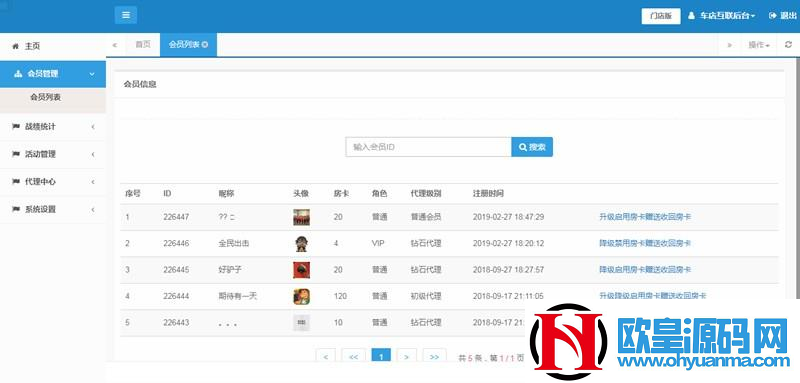800x383 pixels.
Task: Click the 搜索 search button
Action: pyautogui.click(x=532, y=147)
